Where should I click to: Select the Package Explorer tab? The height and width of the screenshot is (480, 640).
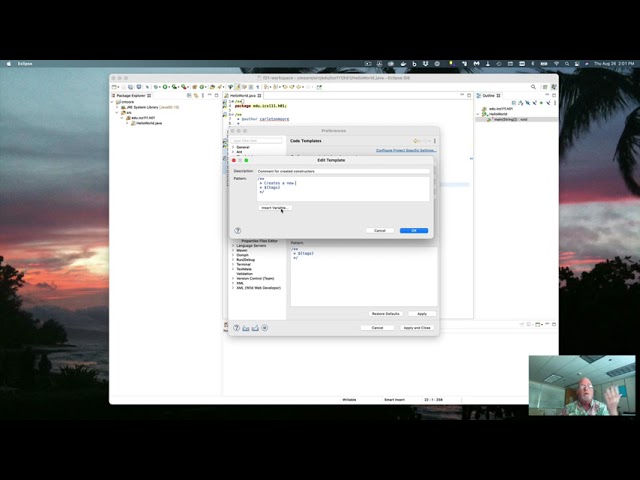coord(131,96)
